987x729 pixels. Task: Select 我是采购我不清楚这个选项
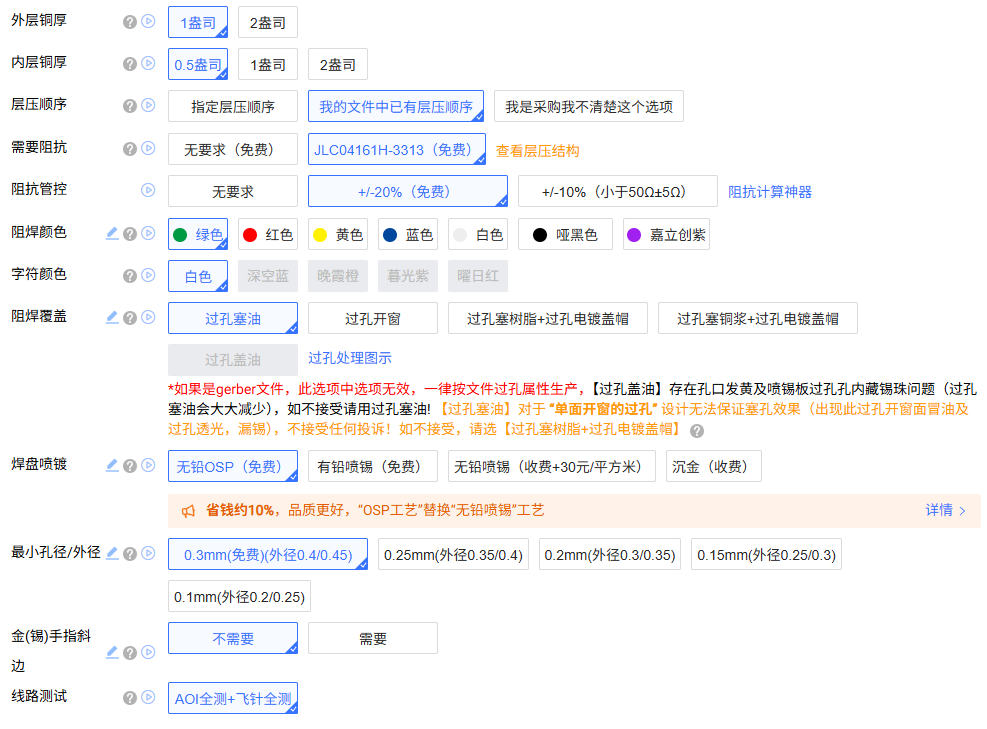click(x=589, y=107)
